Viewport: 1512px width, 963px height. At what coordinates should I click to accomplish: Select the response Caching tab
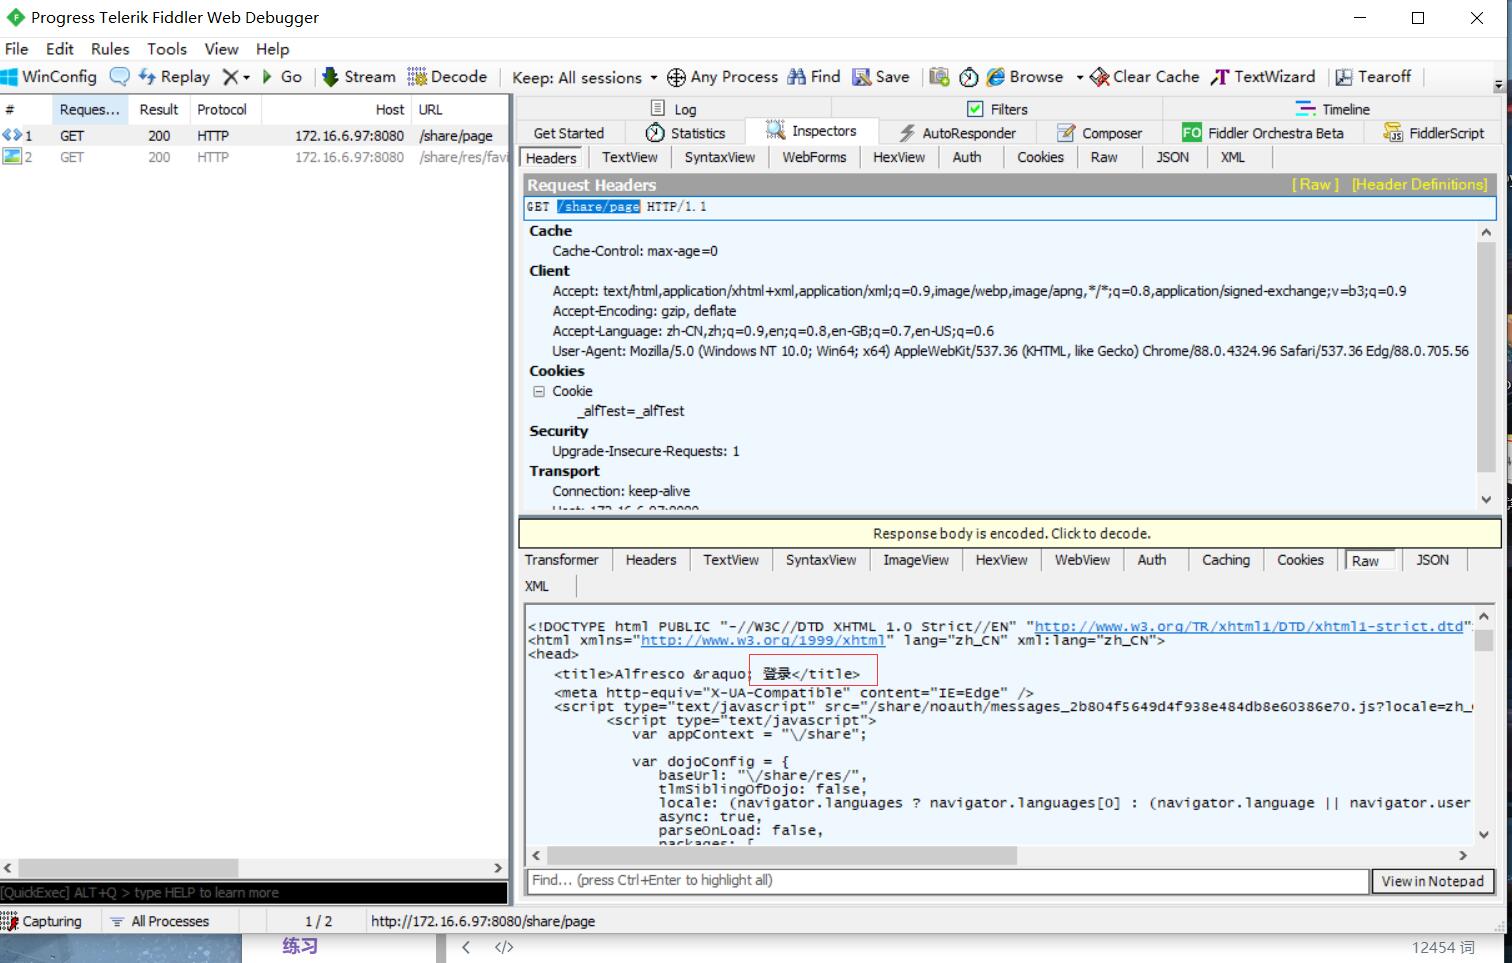[1226, 560]
